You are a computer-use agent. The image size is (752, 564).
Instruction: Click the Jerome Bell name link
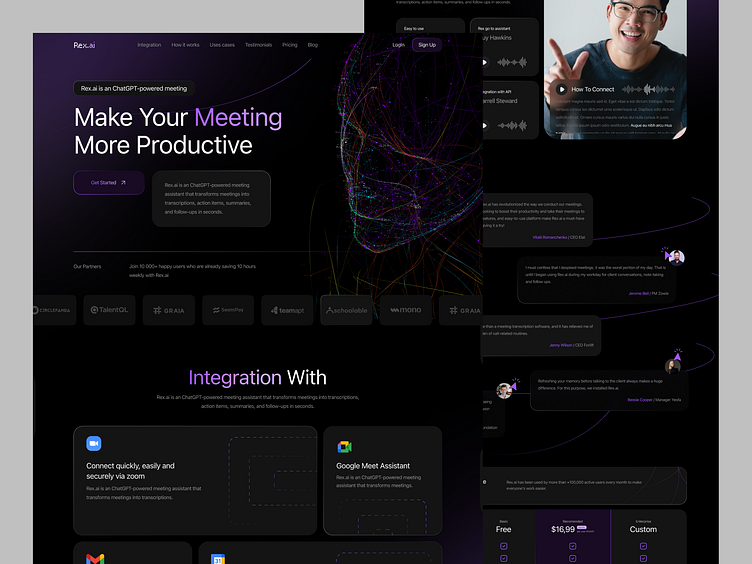click(x=638, y=294)
